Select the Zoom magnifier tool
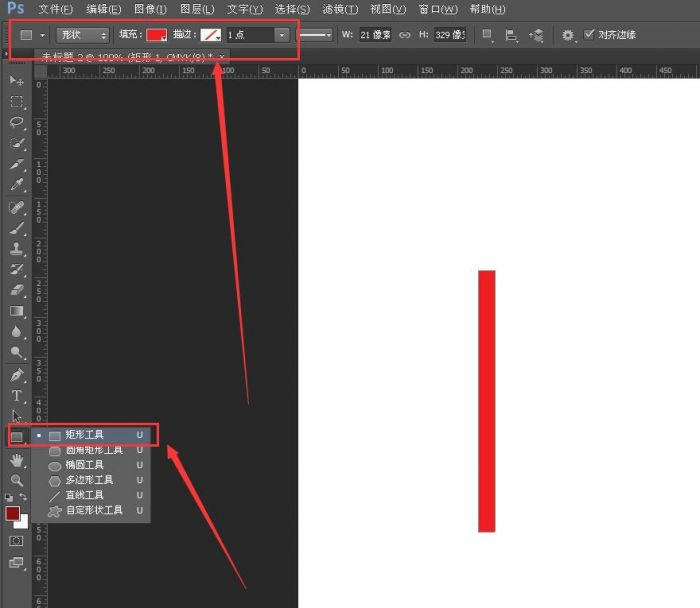 (16, 480)
